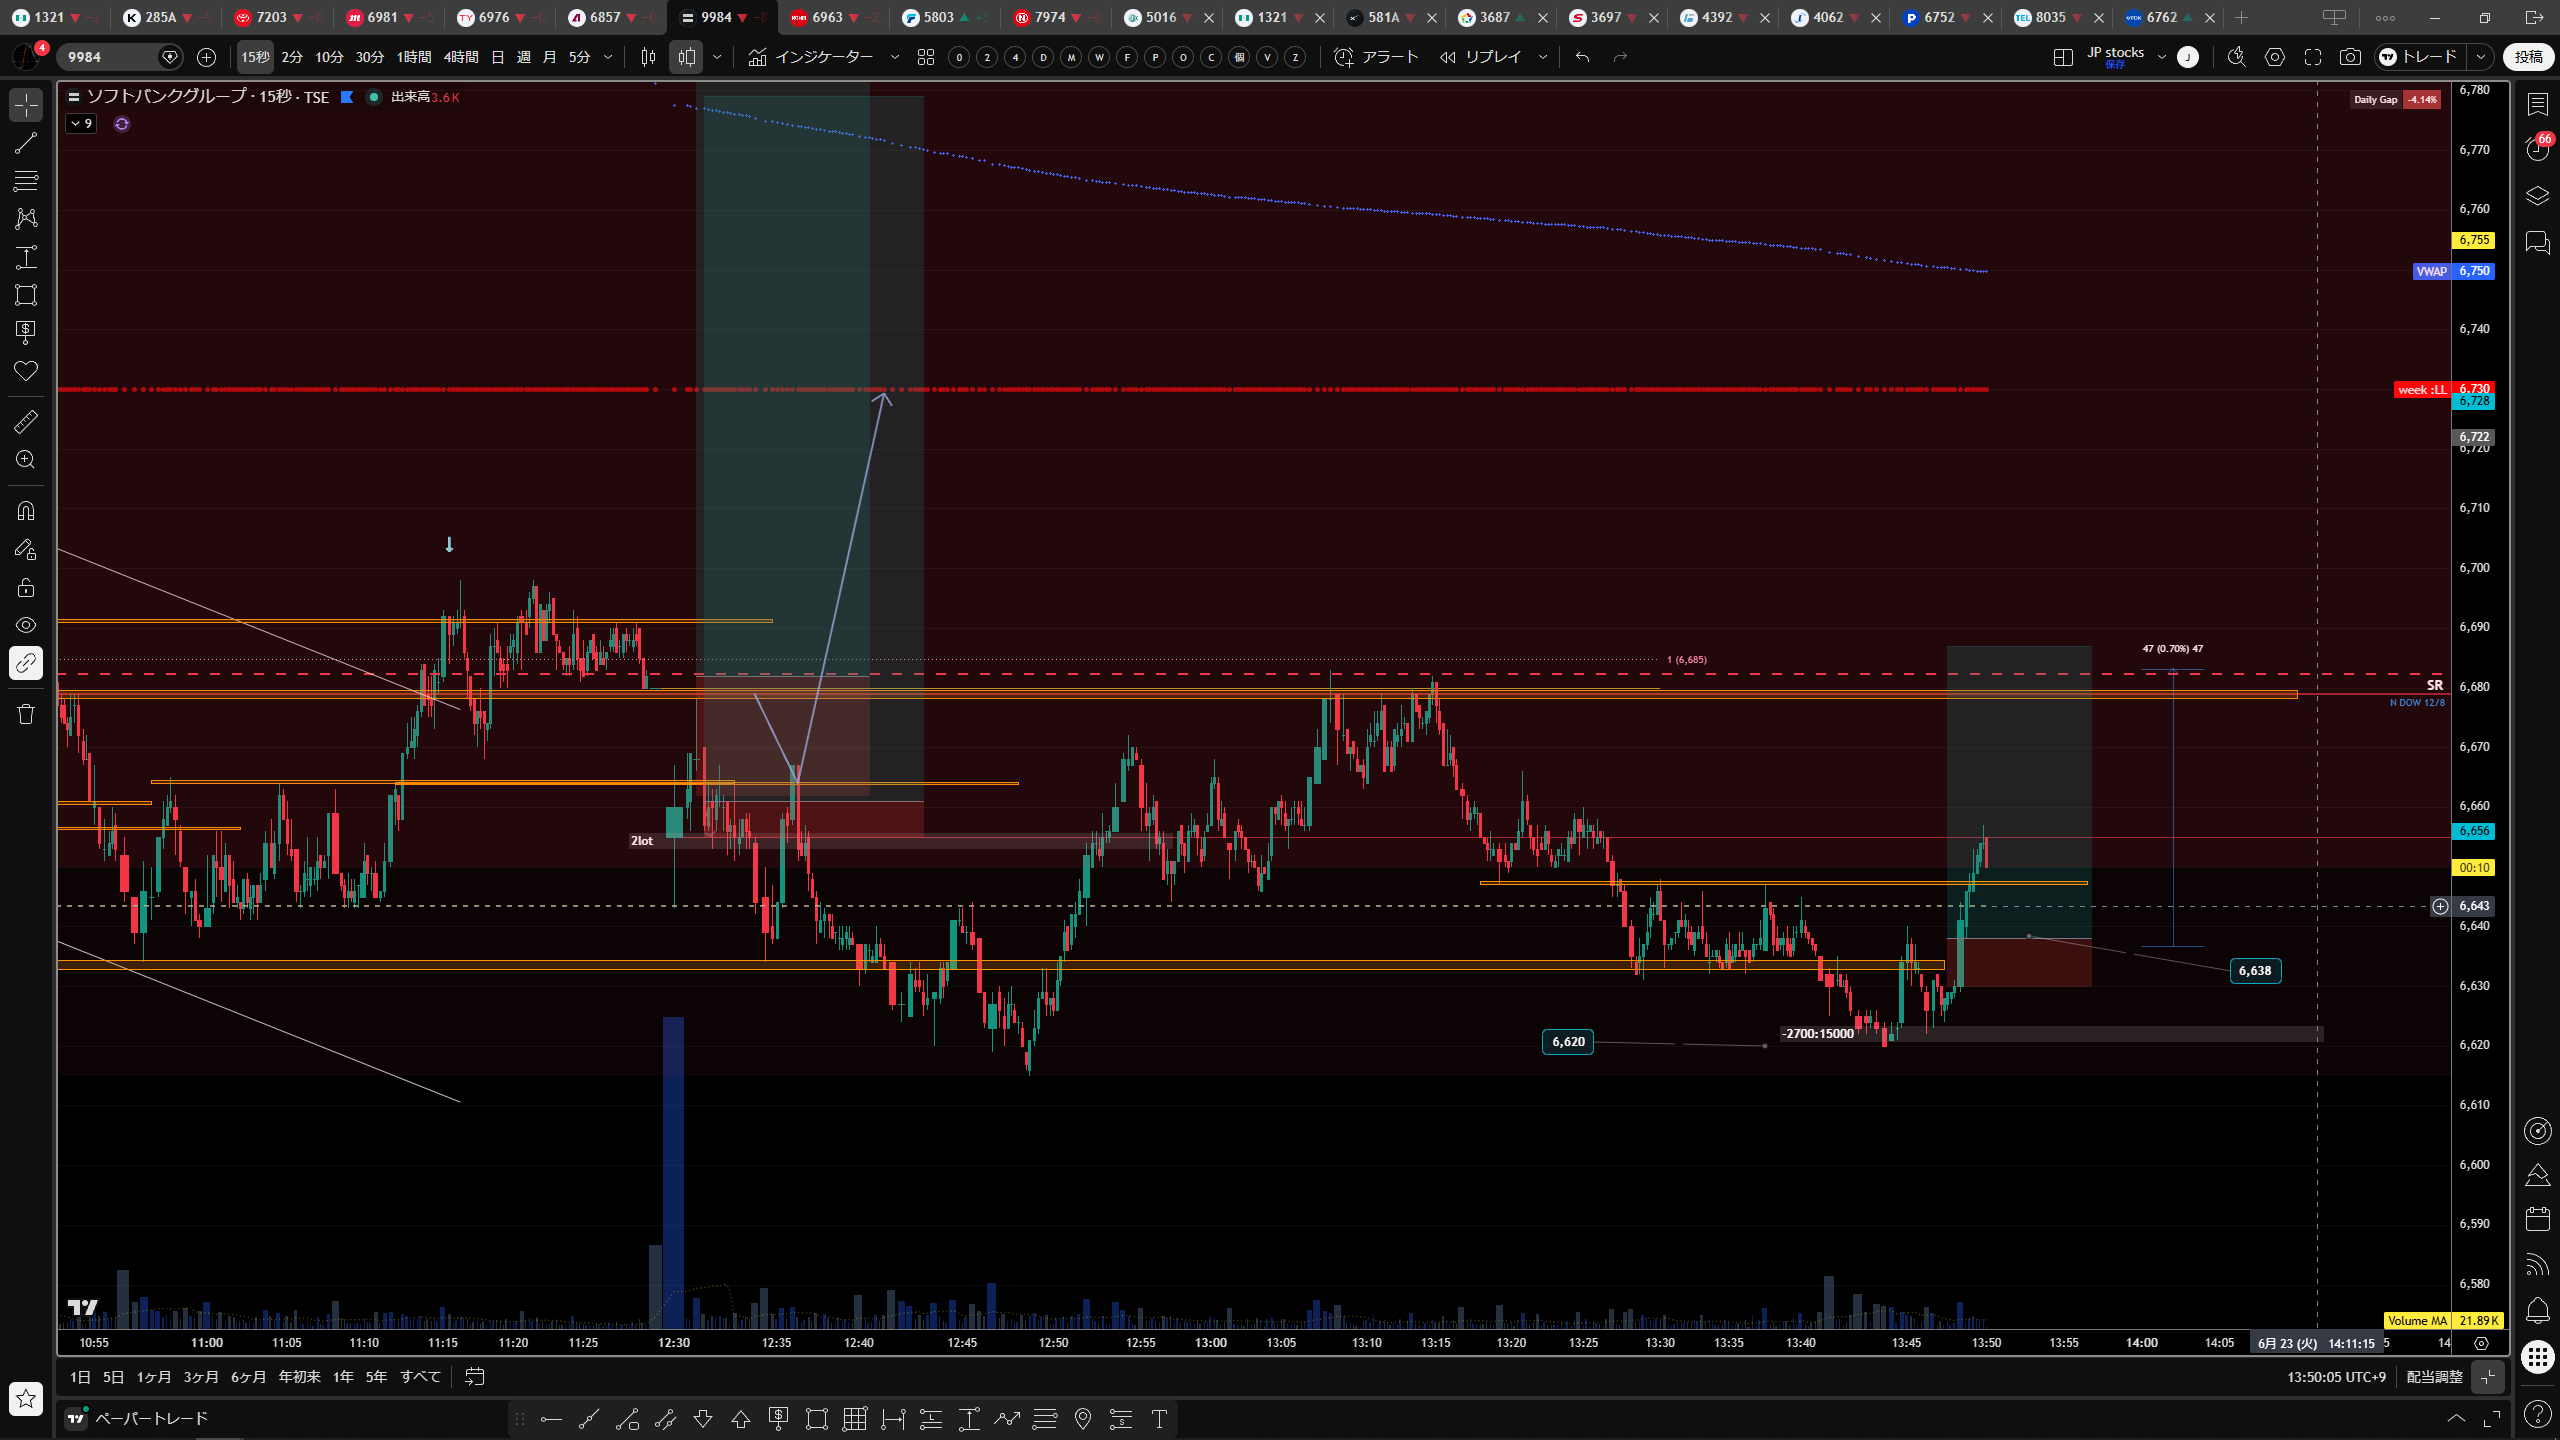Open the JP stocks layout dropdown
Screen dimensions: 2560x1440
coord(2162,57)
